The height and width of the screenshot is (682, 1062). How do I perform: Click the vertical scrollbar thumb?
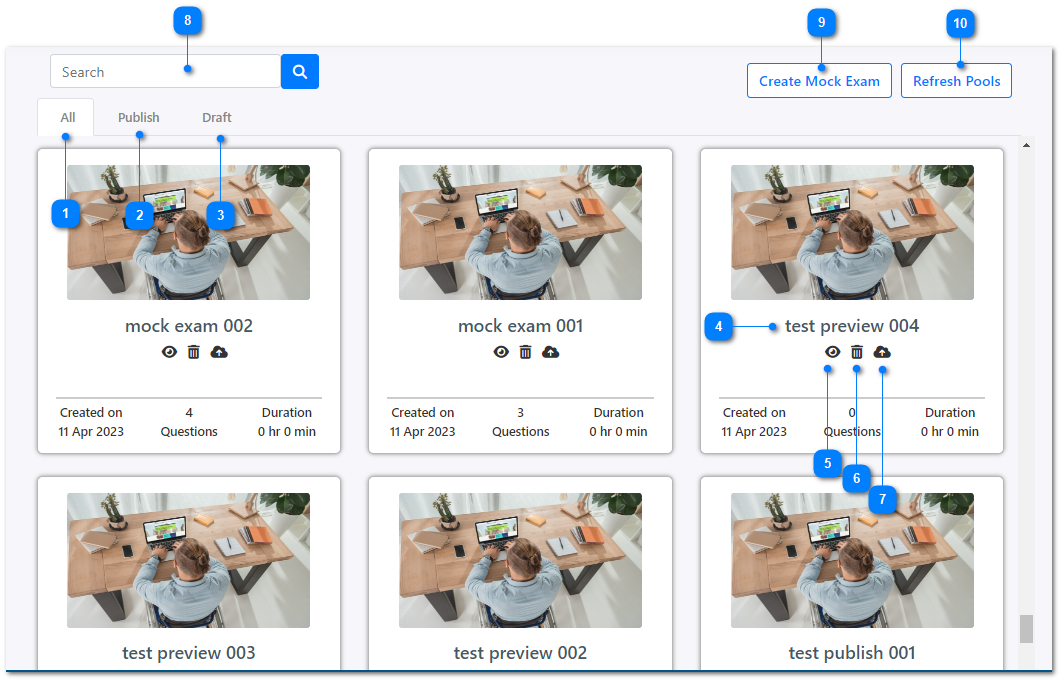(1025, 629)
